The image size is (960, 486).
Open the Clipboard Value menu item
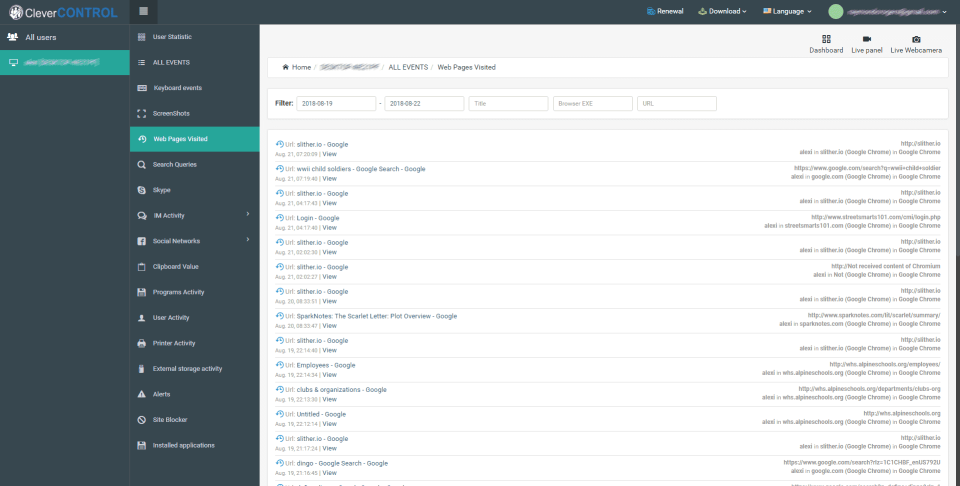click(195, 267)
